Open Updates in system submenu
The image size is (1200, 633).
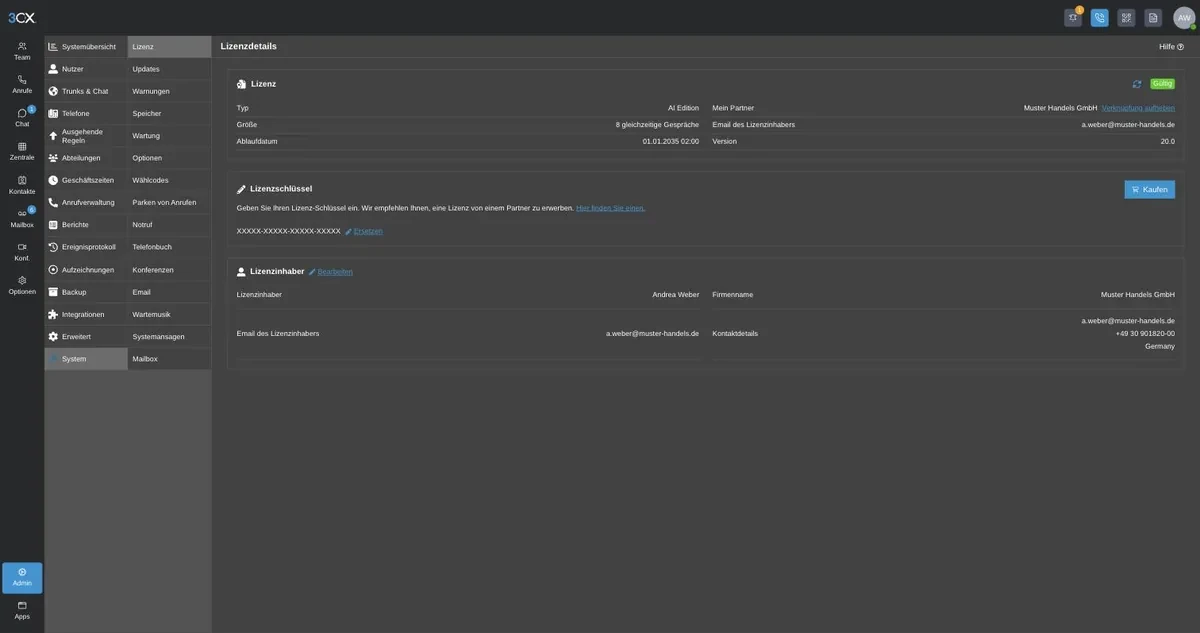169,69
